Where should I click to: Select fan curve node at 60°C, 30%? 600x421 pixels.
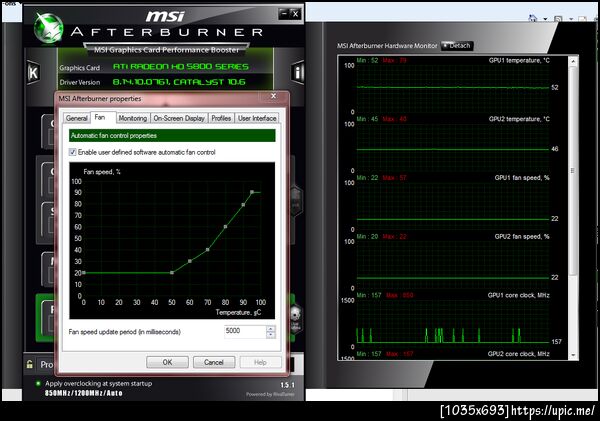(190, 261)
